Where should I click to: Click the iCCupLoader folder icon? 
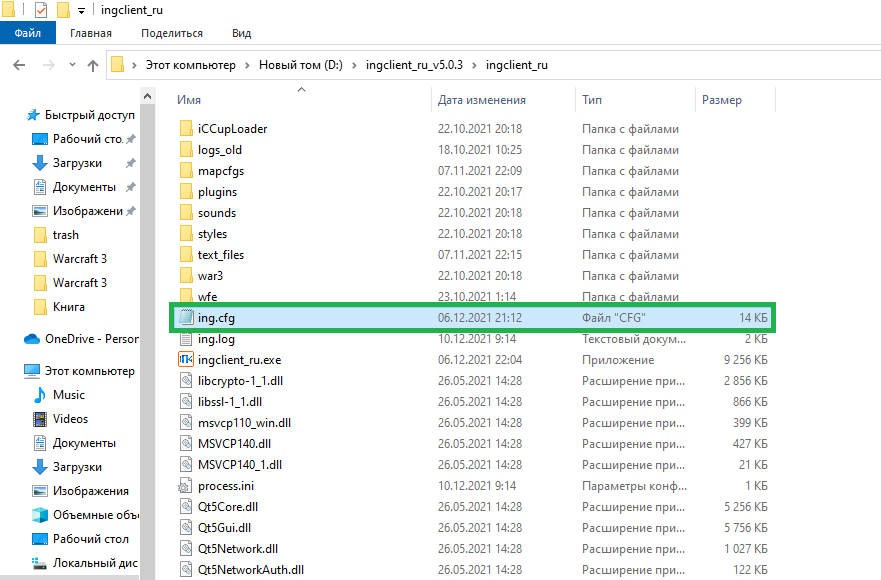point(185,129)
